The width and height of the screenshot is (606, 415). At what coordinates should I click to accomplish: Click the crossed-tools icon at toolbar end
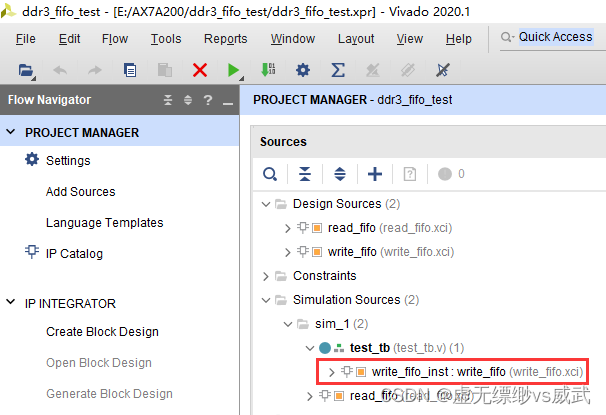[443, 70]
